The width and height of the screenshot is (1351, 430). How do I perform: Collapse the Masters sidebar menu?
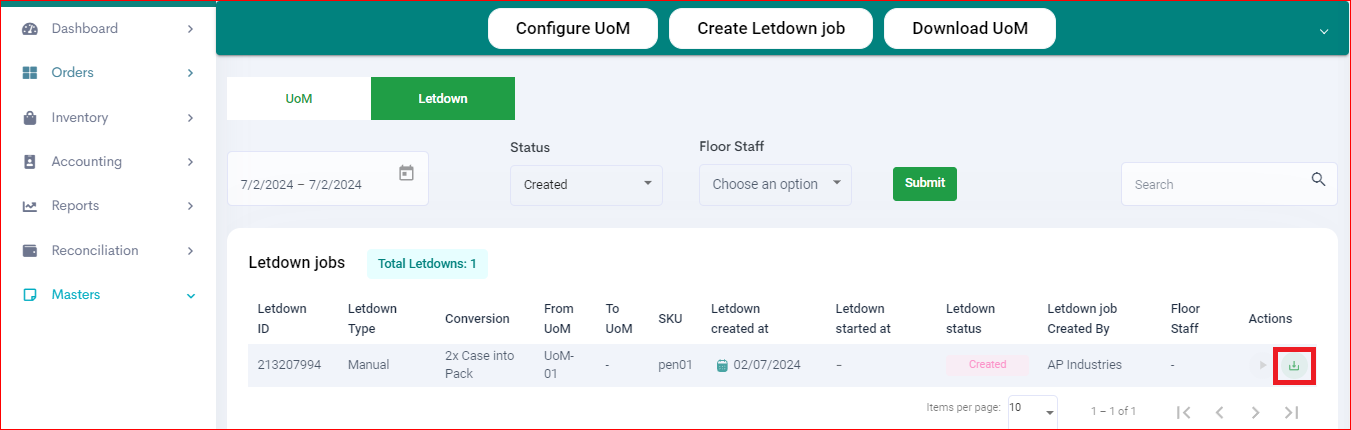(x=109, y=295)
